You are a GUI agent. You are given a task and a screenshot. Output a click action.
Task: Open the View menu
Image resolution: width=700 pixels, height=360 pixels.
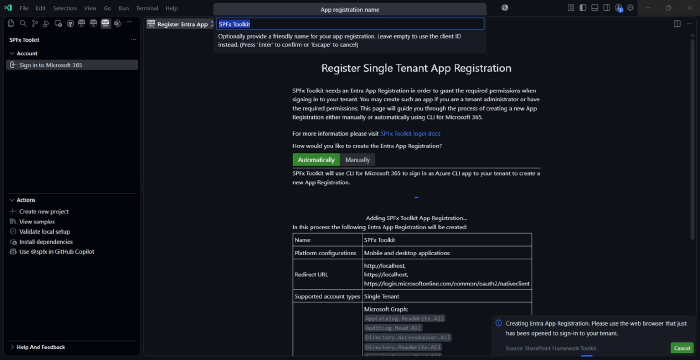(90, 8)
